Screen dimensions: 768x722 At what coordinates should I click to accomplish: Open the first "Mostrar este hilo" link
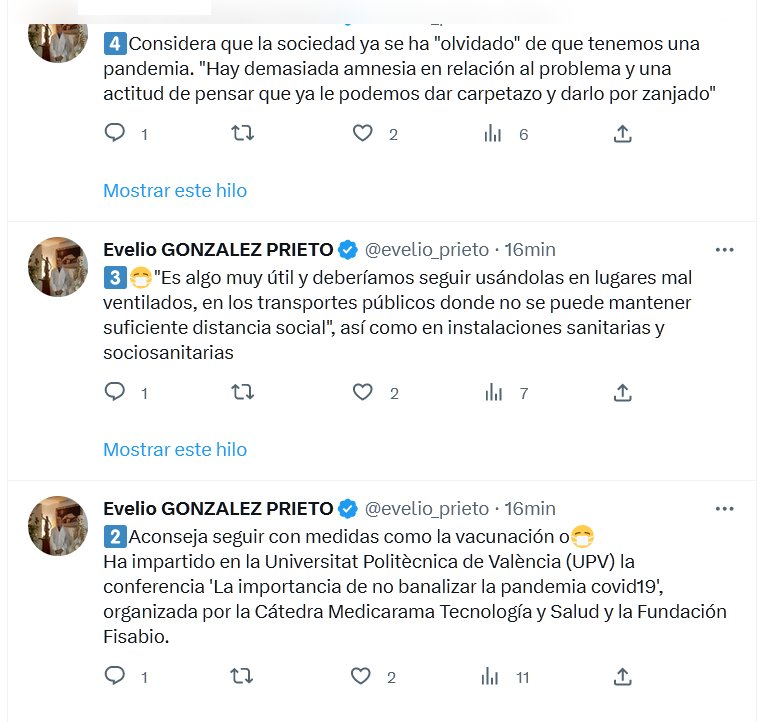[175, 190]
